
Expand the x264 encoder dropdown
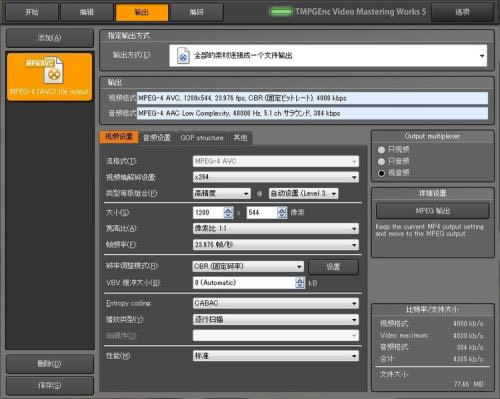pyautogui.click(x=276, y=177)
